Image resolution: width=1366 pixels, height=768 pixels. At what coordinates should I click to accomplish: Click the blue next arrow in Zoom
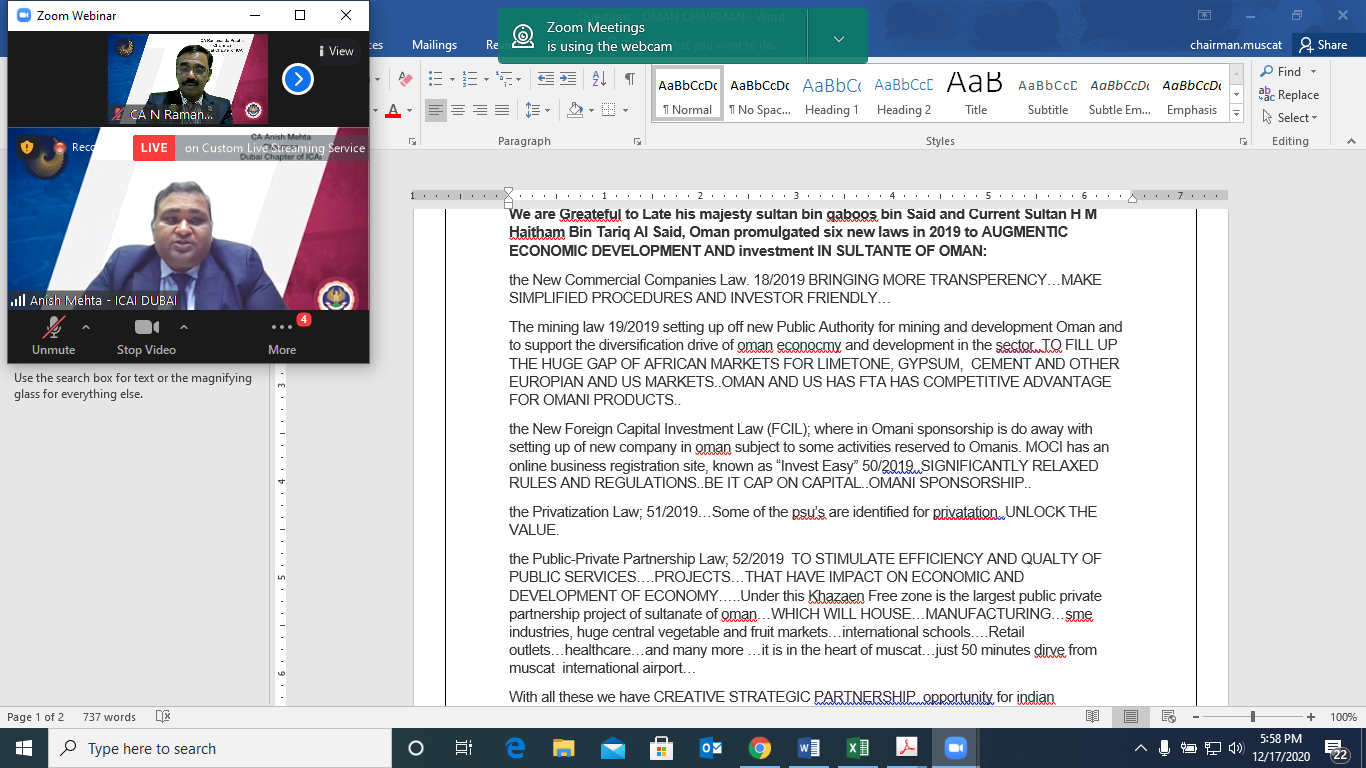(298, 78)
